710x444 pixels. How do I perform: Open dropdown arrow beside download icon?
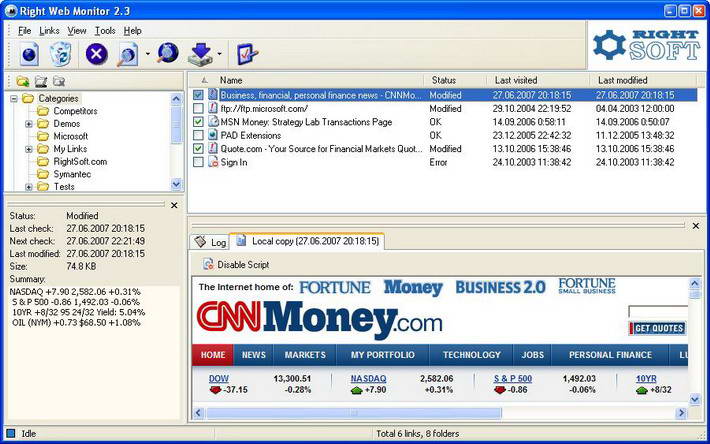220,54
